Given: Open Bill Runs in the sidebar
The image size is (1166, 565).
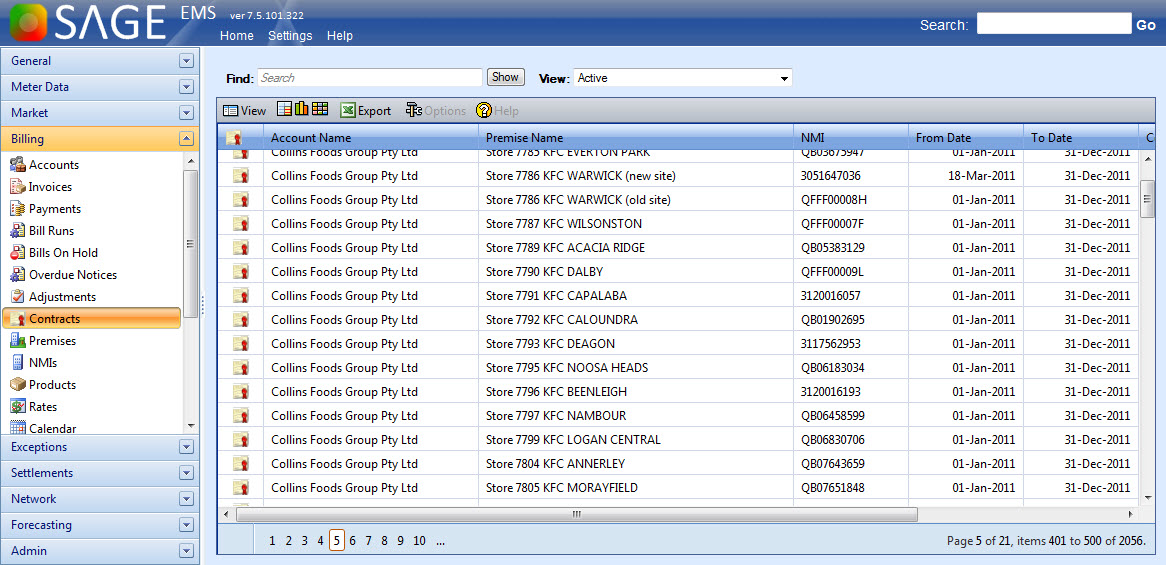Looking at the screenshot, I should tap(42, 230).
